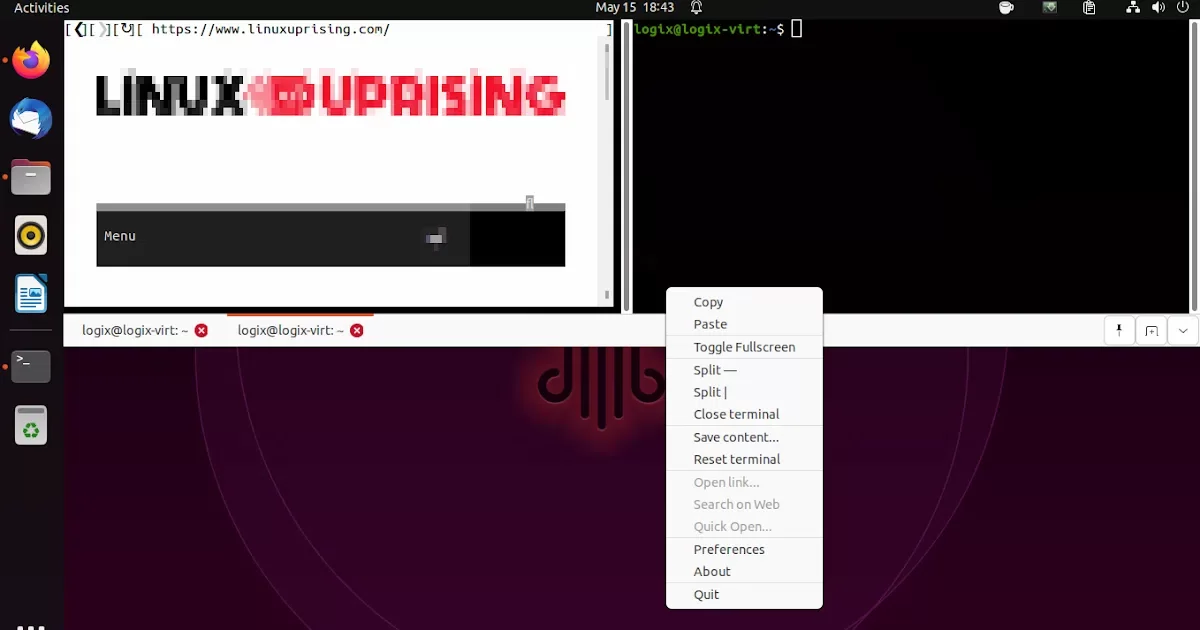Click Activities in the top bar

coord(40,8)
